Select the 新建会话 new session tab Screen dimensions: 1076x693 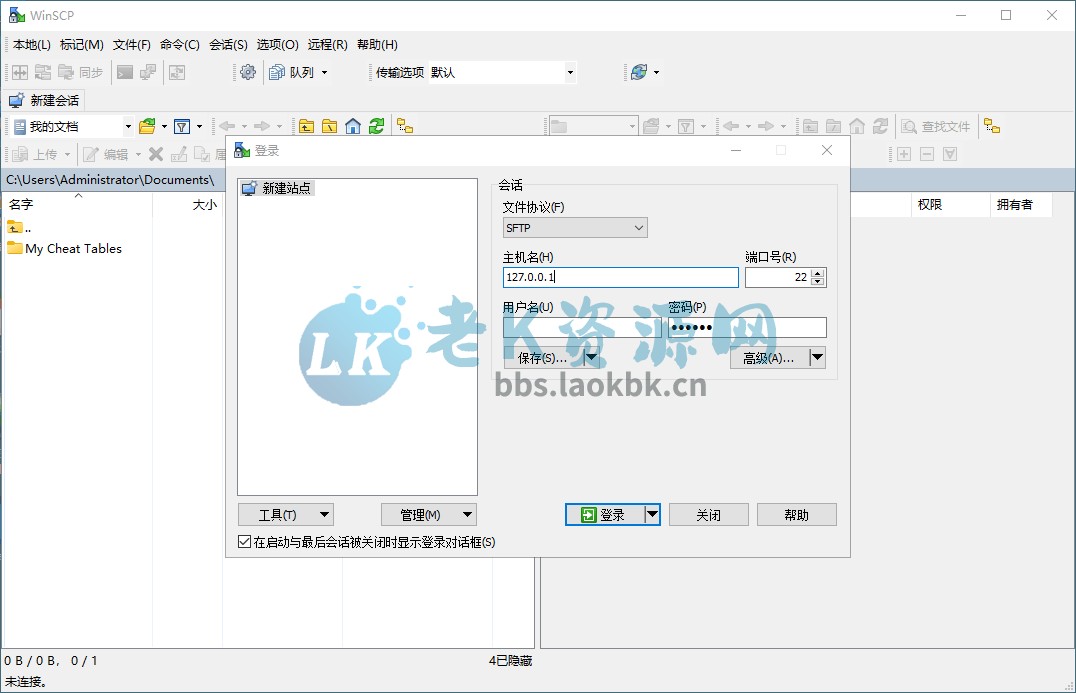[x=44, y=100]
